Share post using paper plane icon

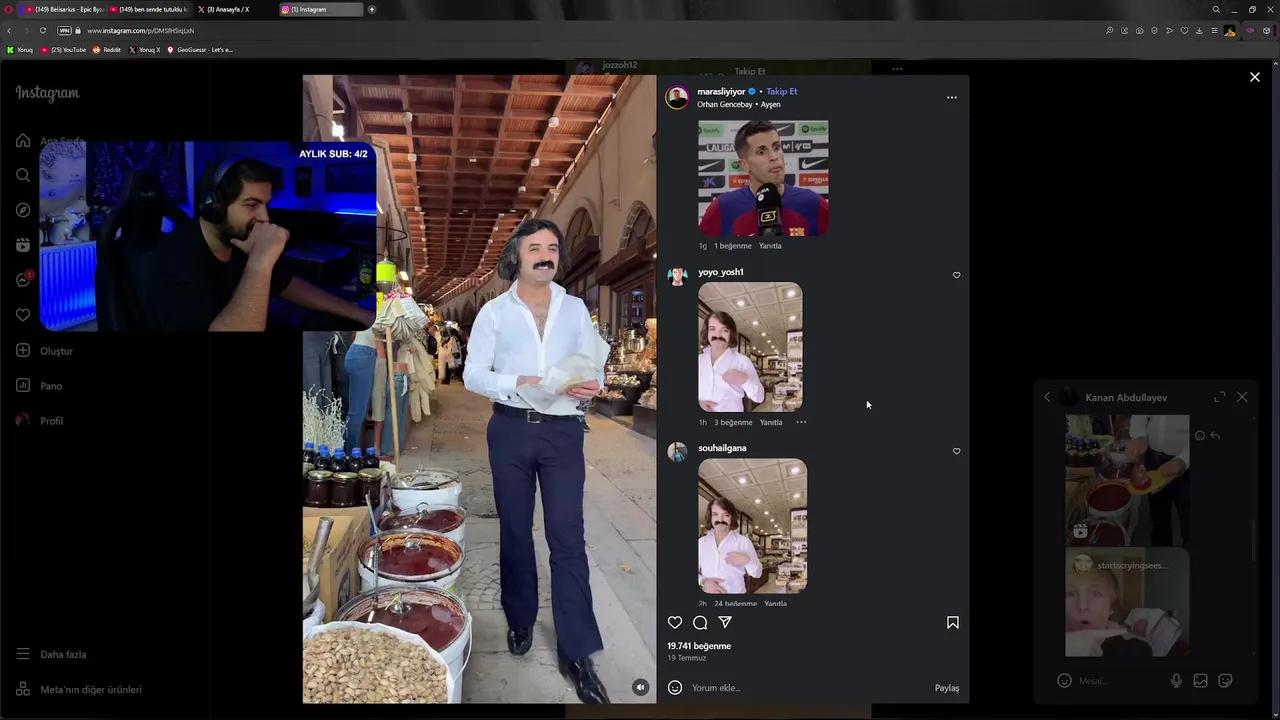[x=725, y=622]
